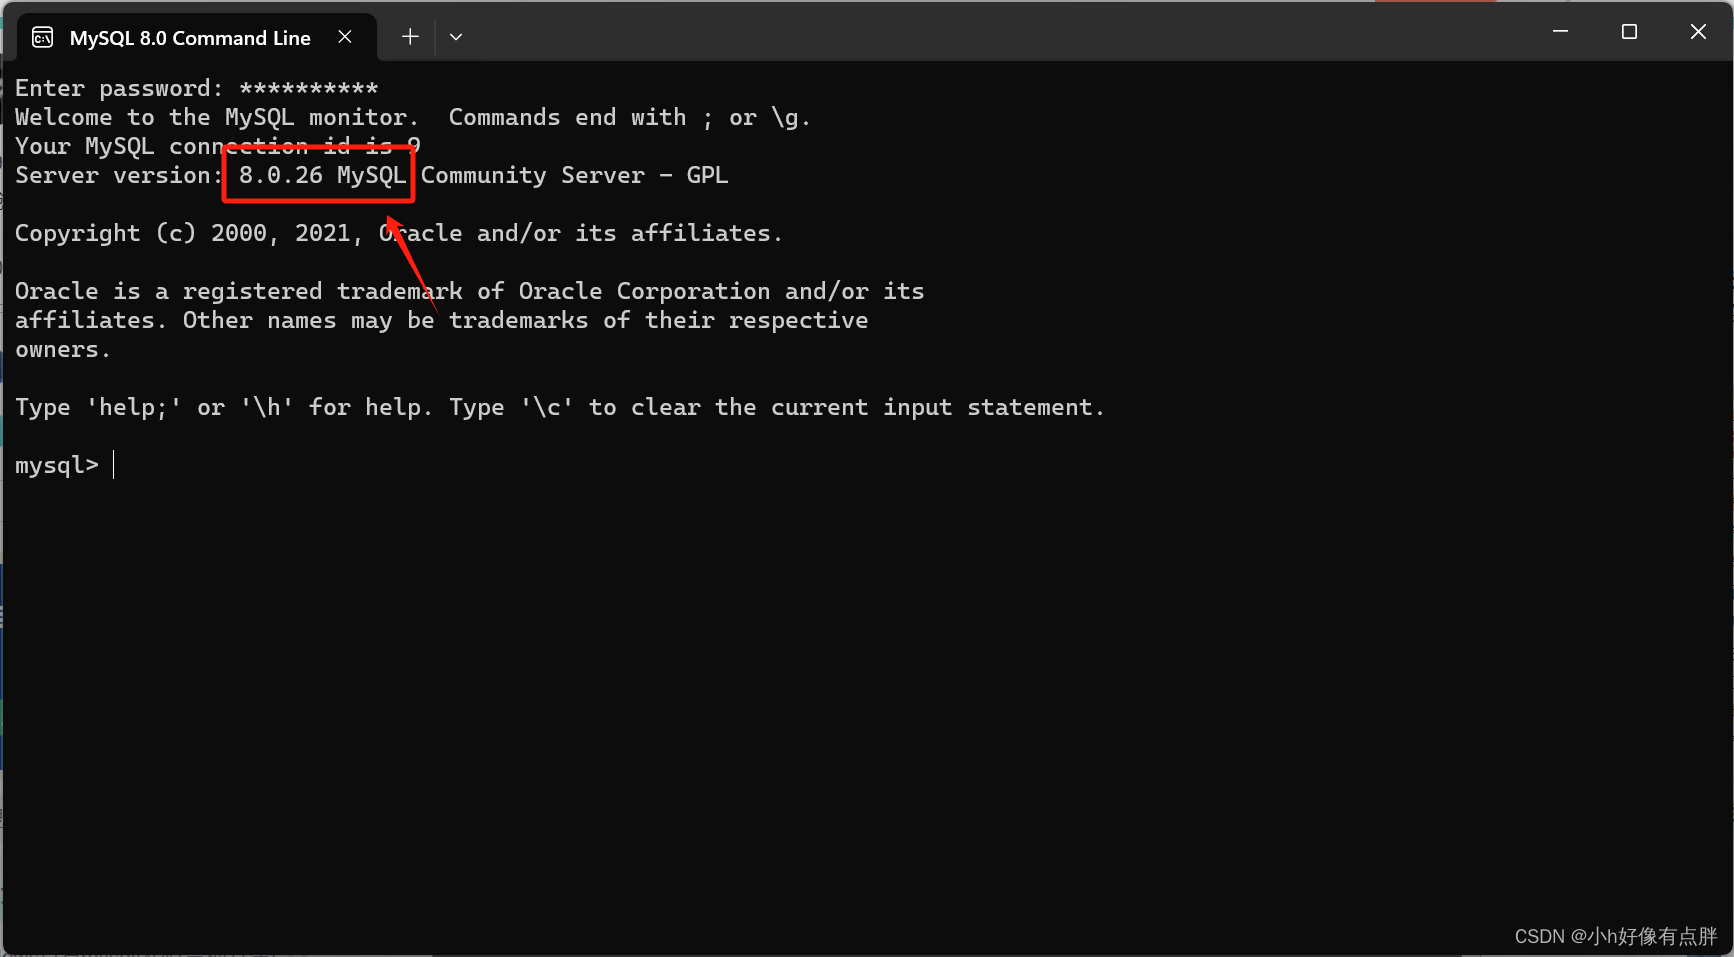The image size is (1734, 957).
Task: Click the CSDN watermark text
Action: coord(1615,936)
